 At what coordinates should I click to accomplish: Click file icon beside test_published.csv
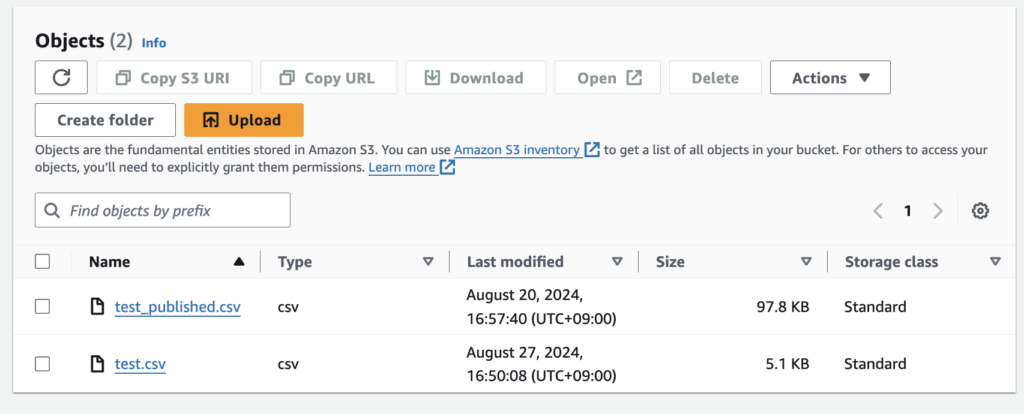[97, 306]
